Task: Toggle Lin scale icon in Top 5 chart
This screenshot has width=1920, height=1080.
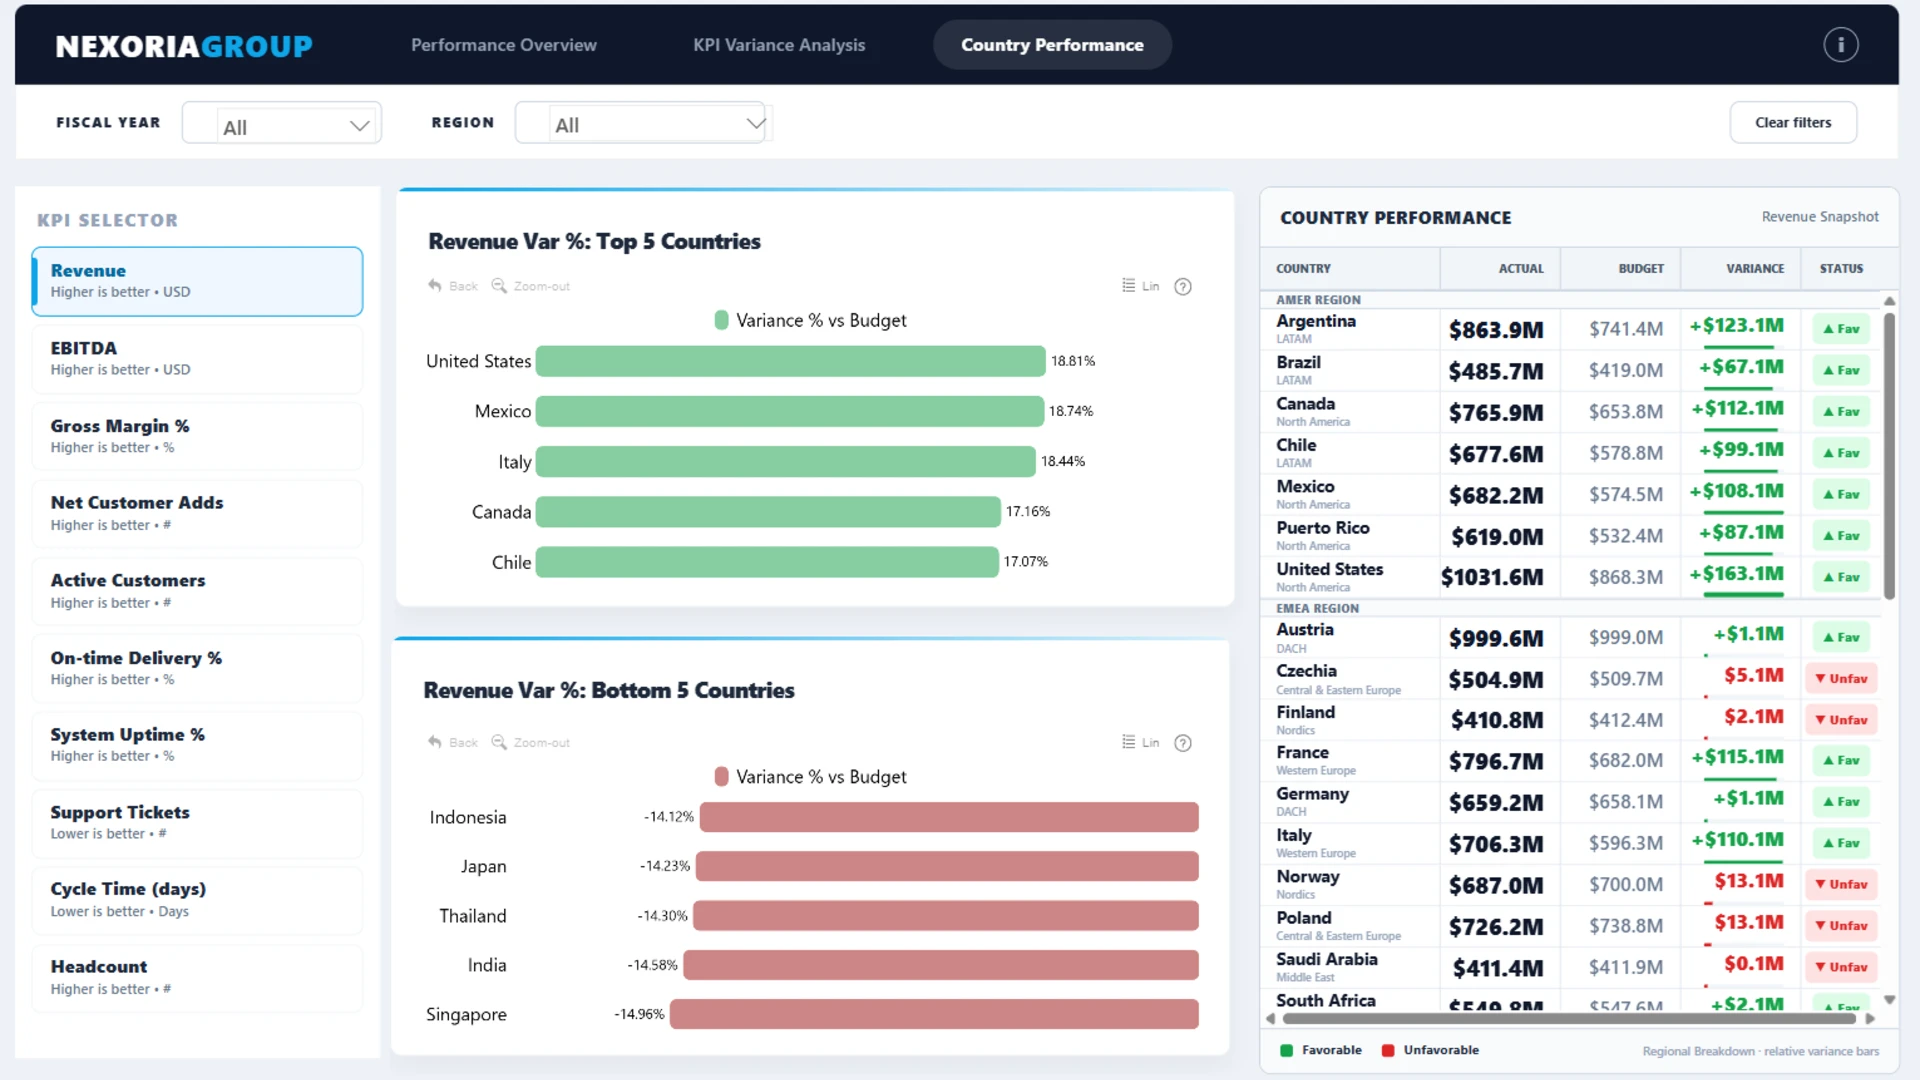Action: click(x=1129, y=286)
